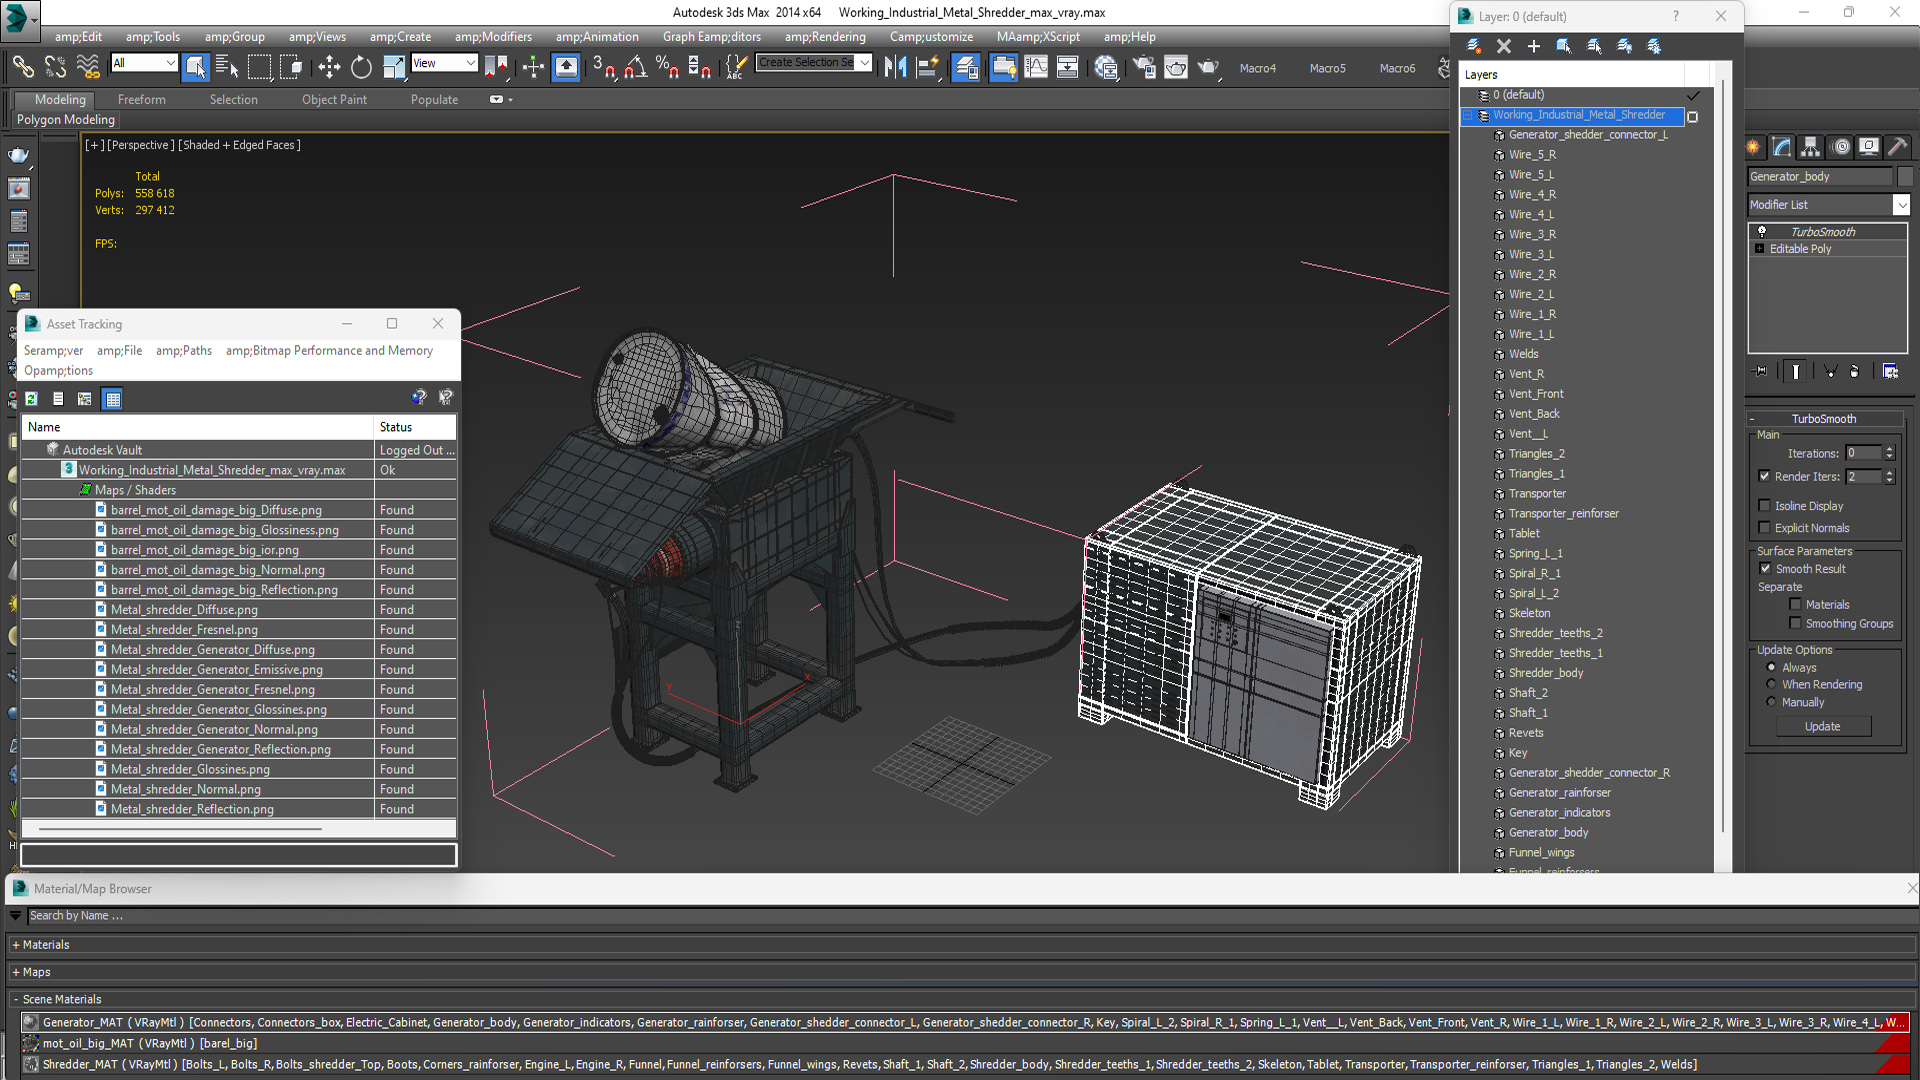Activate the Select and Rotate tool
The width and height of the screenshot is (1920, 1080).
(x=361, y=67)
